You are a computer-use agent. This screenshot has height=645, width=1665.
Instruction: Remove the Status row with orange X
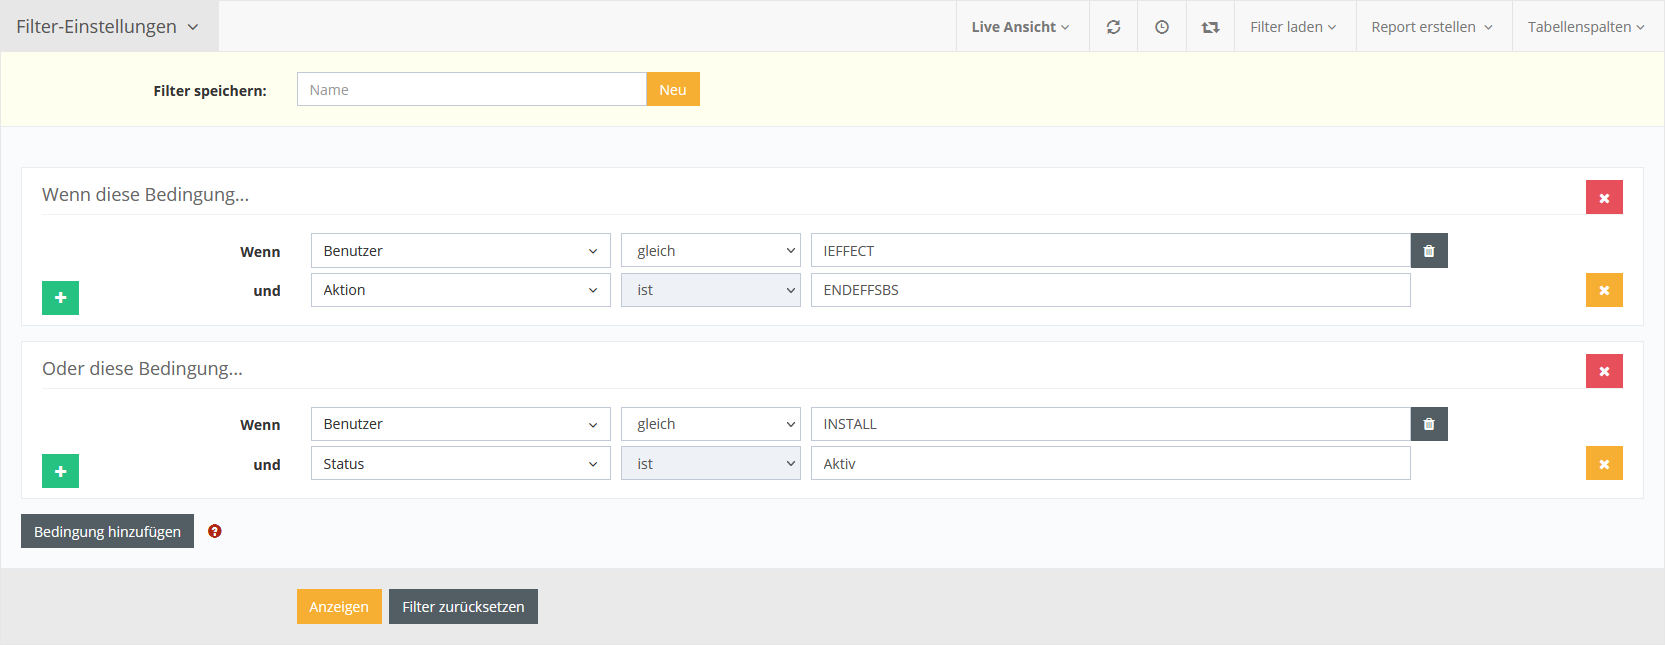click(1604, 464)
